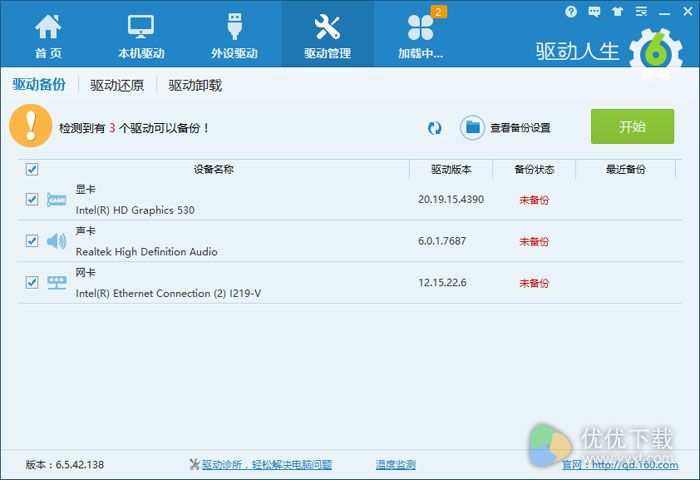Image resolution: width=700 pixels, height=480 pixels.
Task: Go to the 首页 home icon
Action: click(48, 27)
